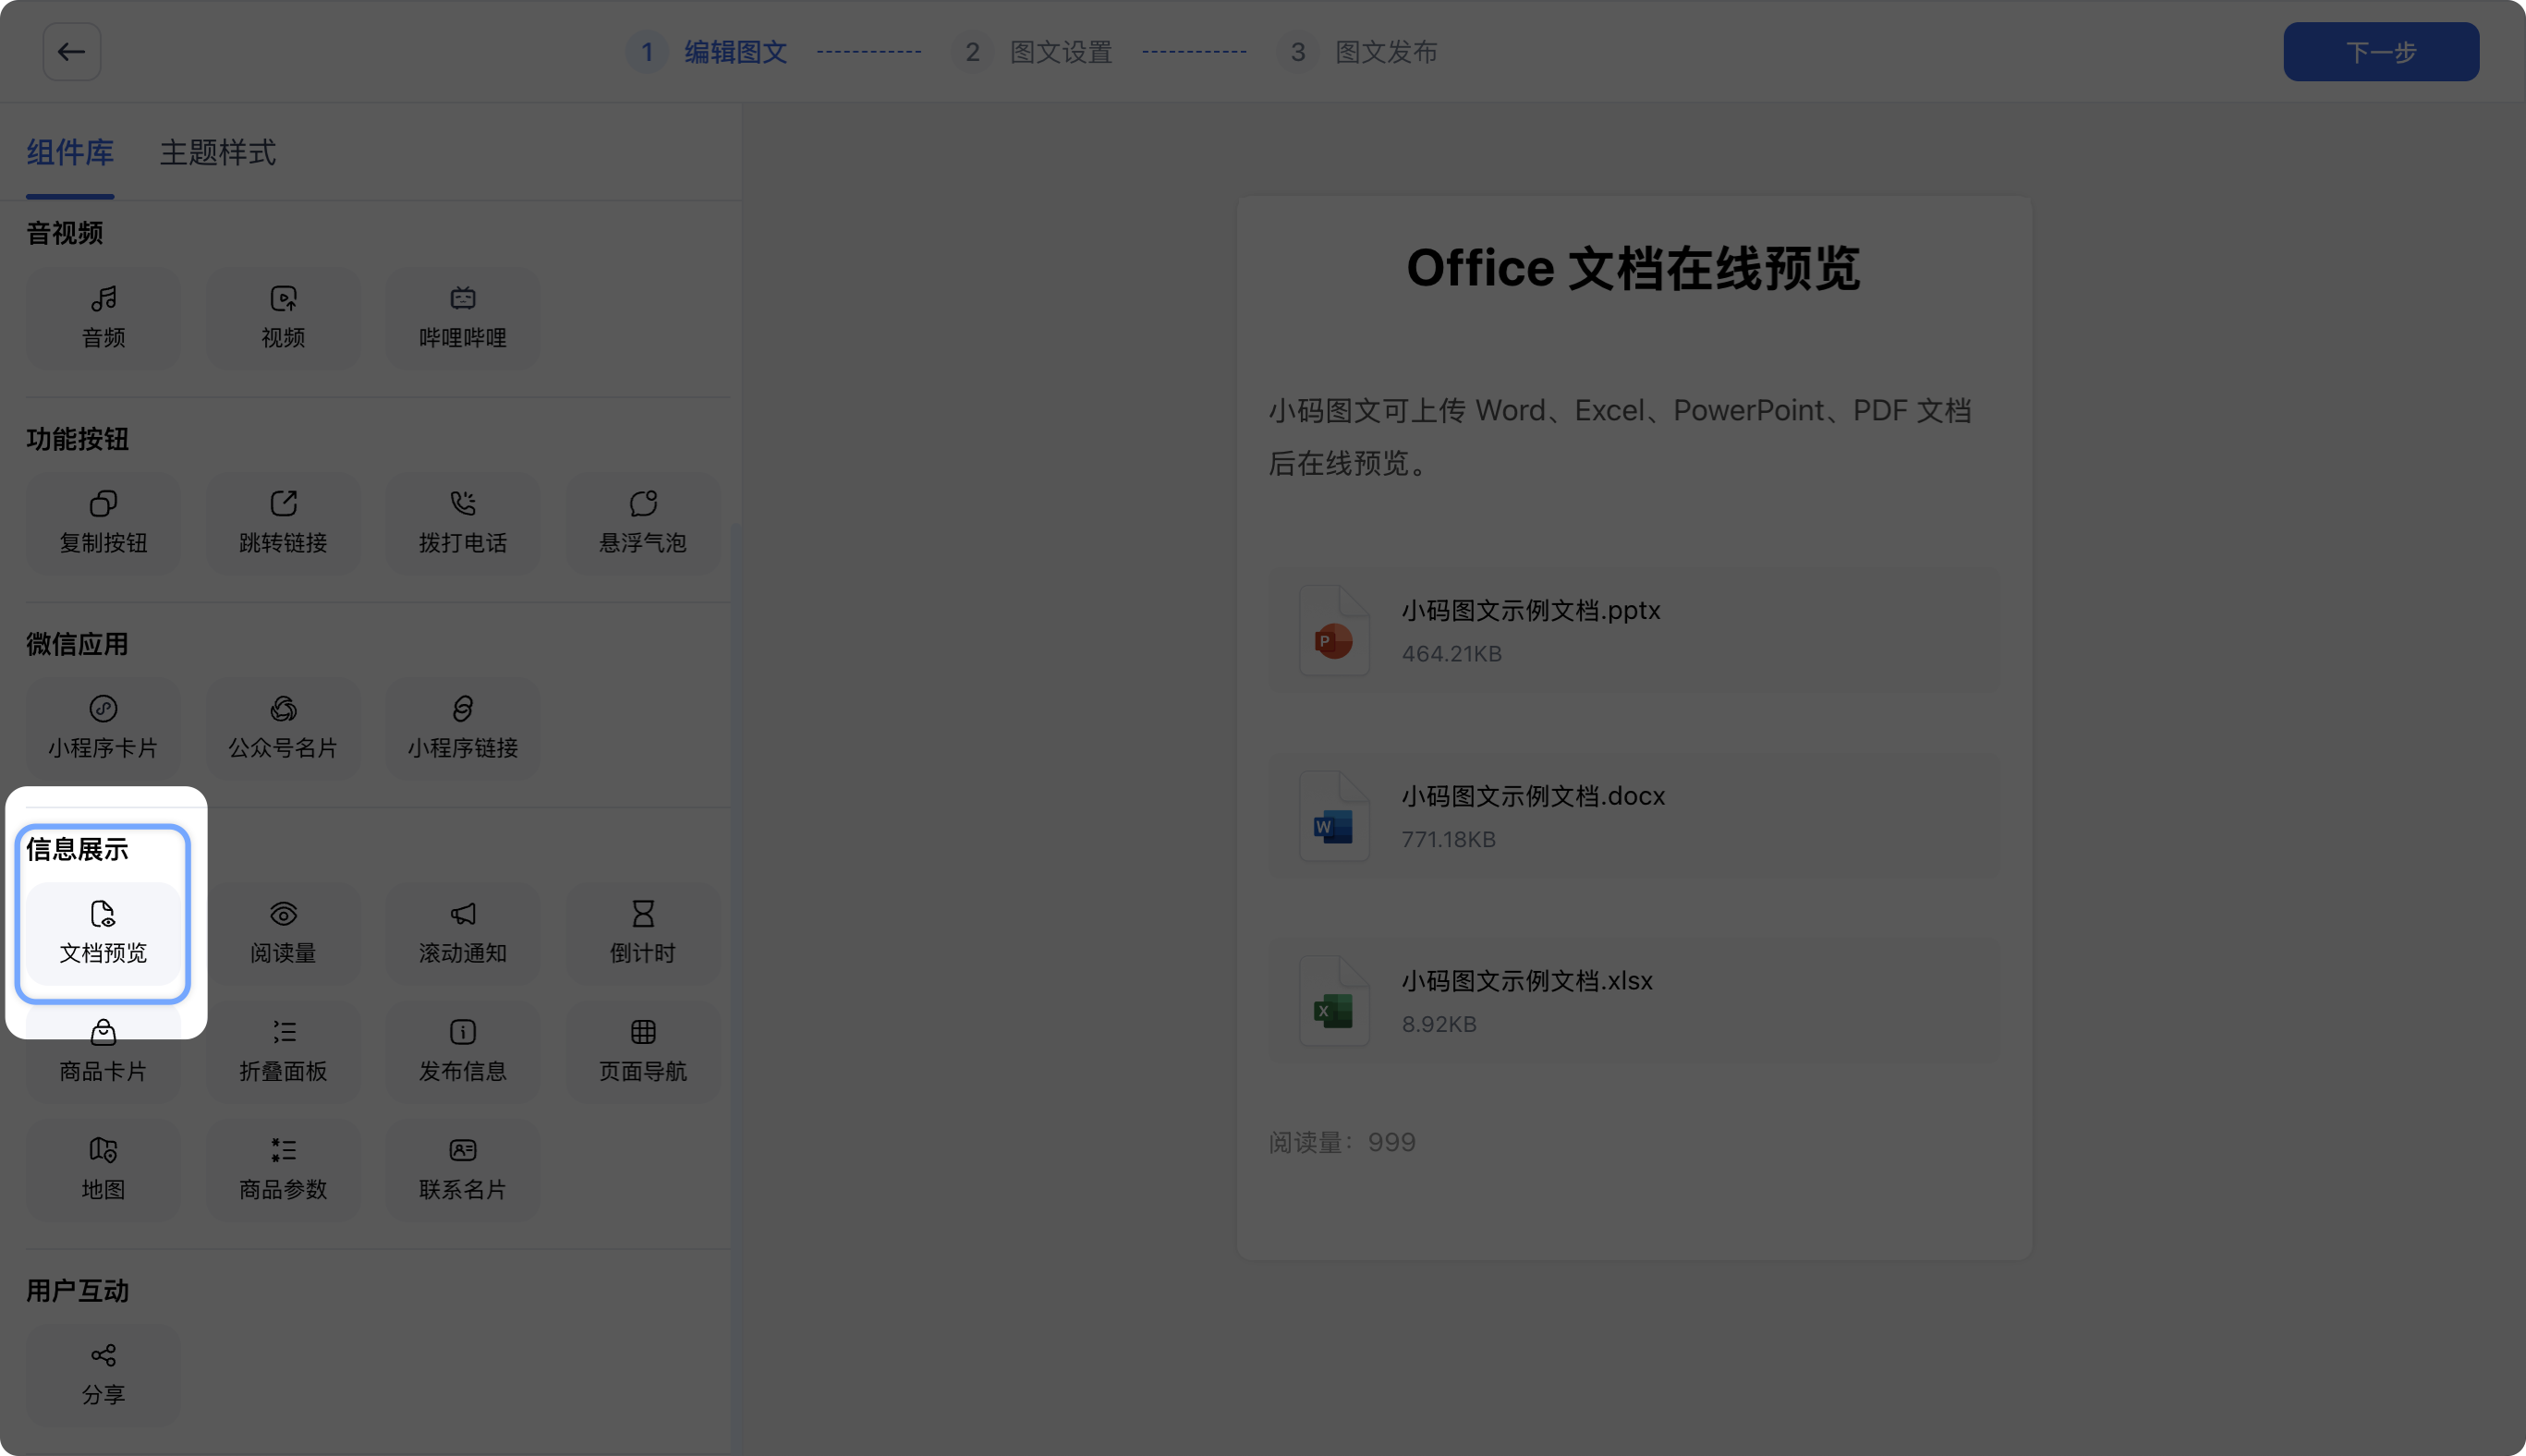Insert the 悬浮气泡 component
Image resolution: width=2526 pixels, height=1456 pixels.
[643, 523]
